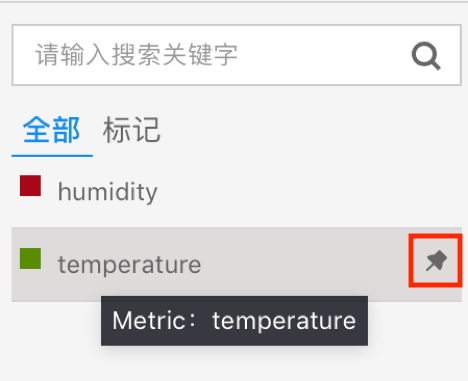
Task: Show all metrics via 全部
Action: pyautogui.click(x=52, y=130)
